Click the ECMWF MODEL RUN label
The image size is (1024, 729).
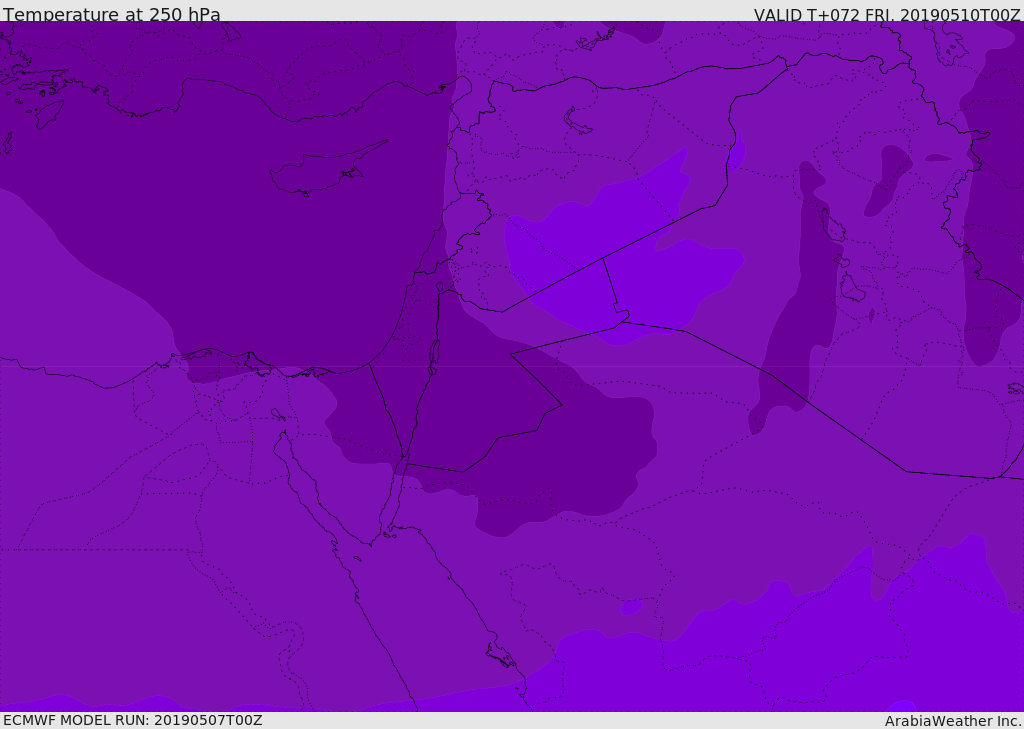point(133,720)
